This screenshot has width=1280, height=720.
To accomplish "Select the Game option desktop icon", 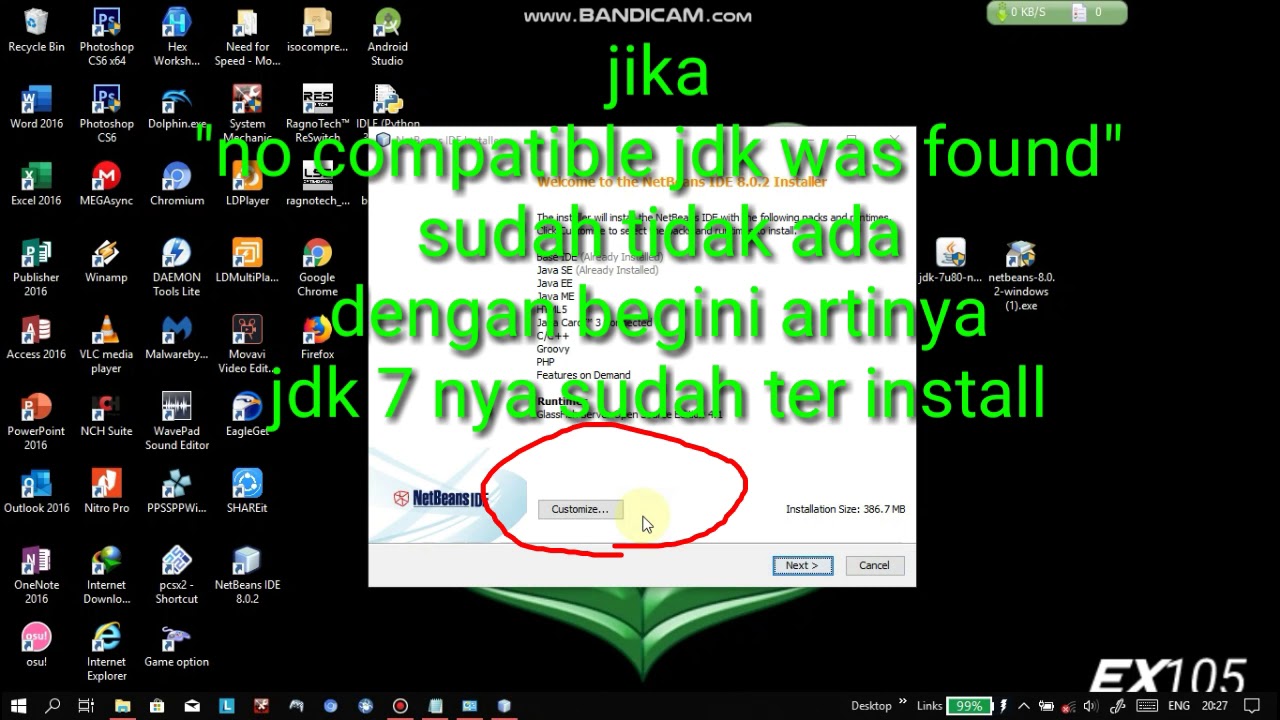I will [x=177, y=647].
